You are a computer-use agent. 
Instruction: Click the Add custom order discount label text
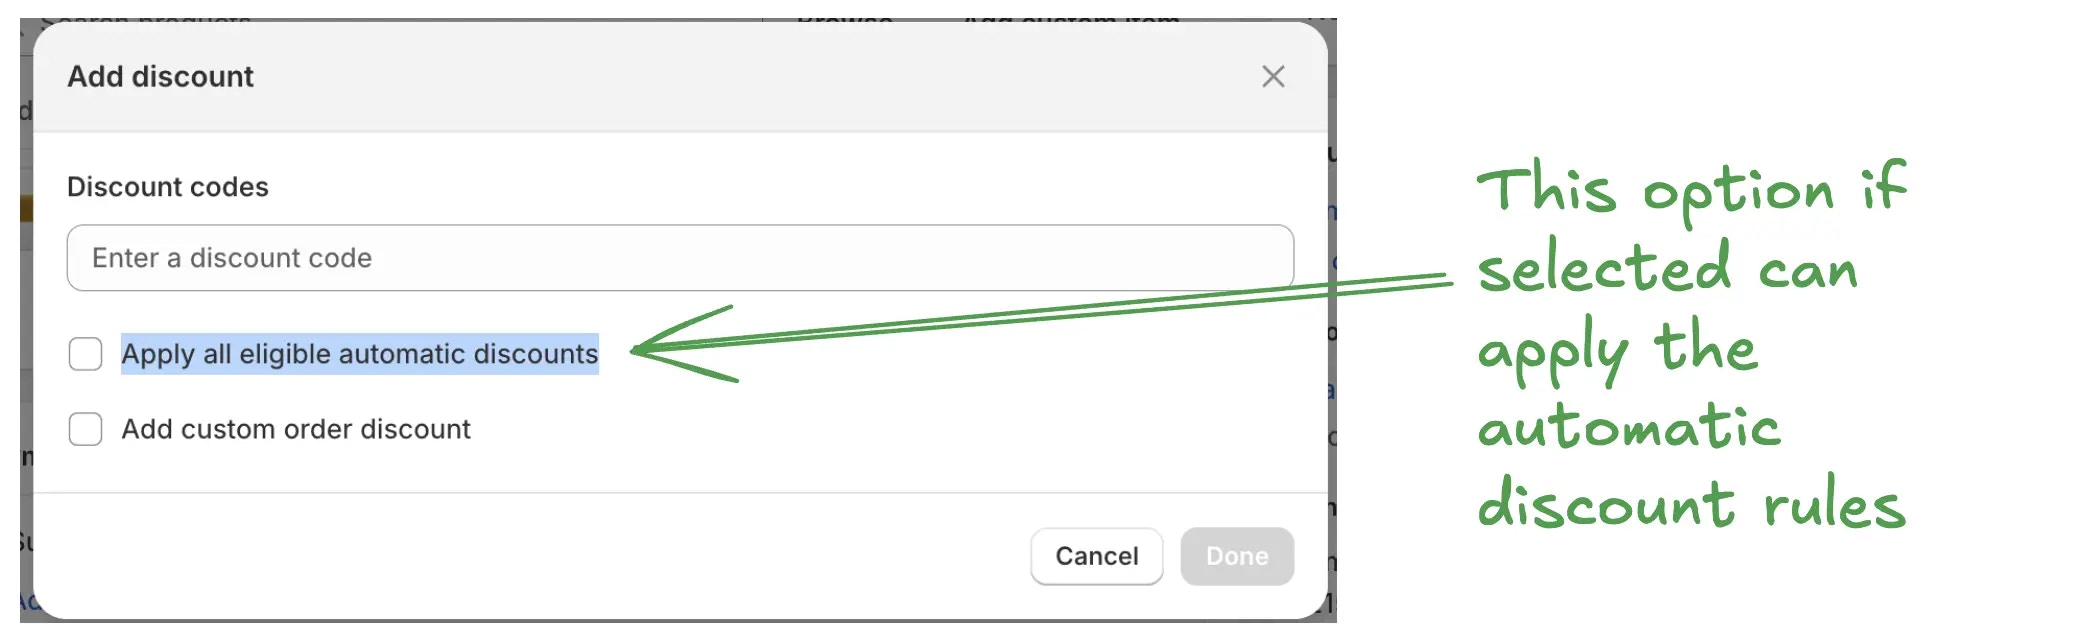296,429
